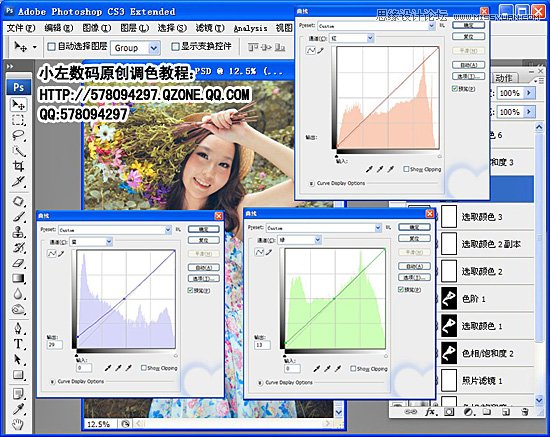Click Options button in blue channel Curves dialog
The width and height of the screenshot is (550, 437).
coord(204,278)
